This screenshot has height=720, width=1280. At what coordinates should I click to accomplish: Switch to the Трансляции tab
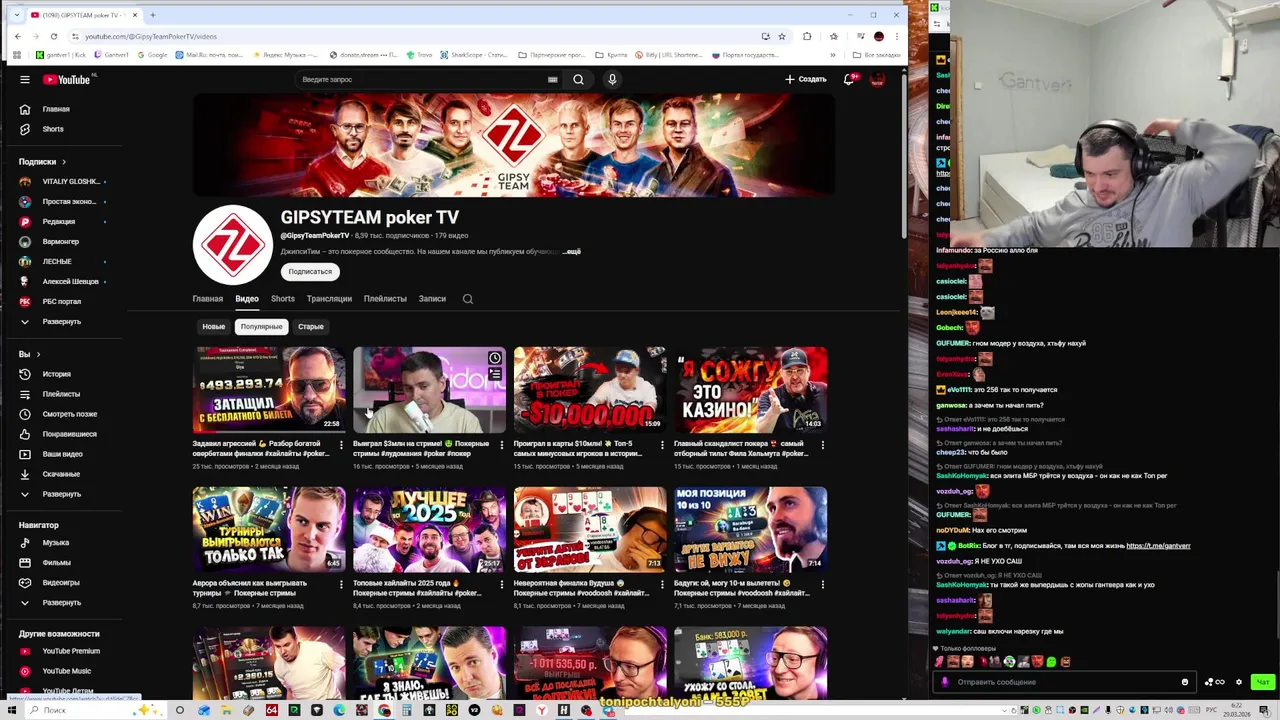[x=329, y=299]
